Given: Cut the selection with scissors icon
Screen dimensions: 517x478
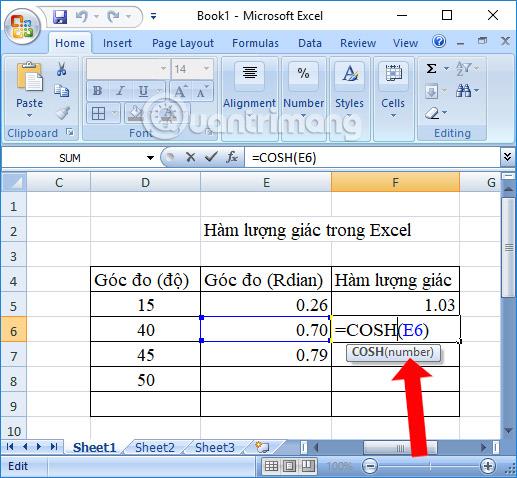Looking at the screenshot, I should click(61, 69).
